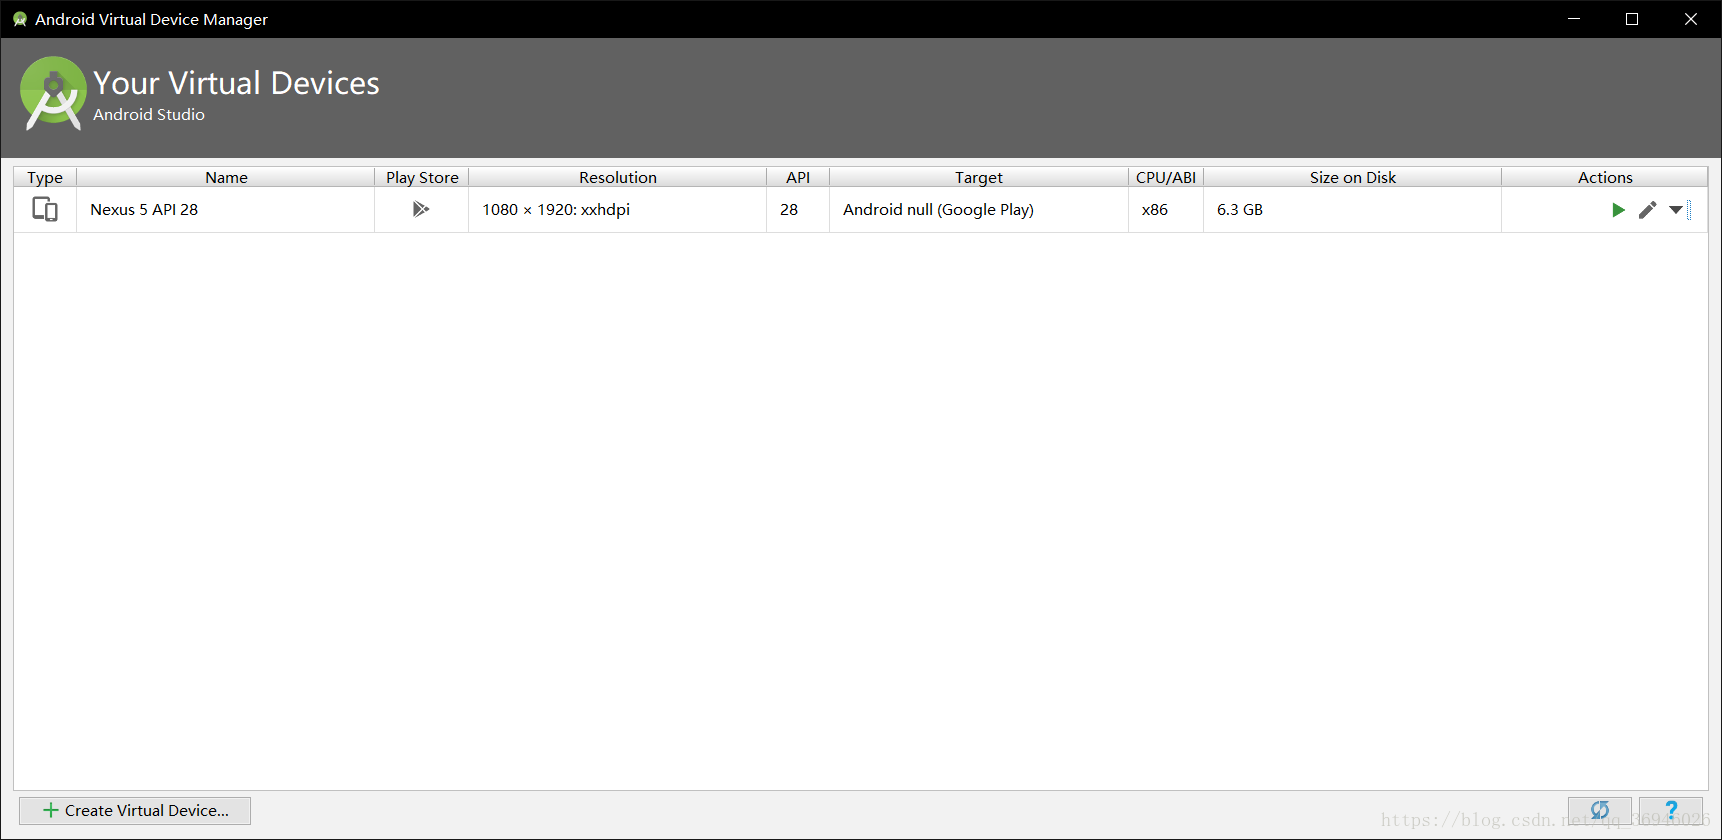Launch the Nexus 5 API 28 emulator
Viewport: 1722px width, 840px height.
coord(1618,210)
